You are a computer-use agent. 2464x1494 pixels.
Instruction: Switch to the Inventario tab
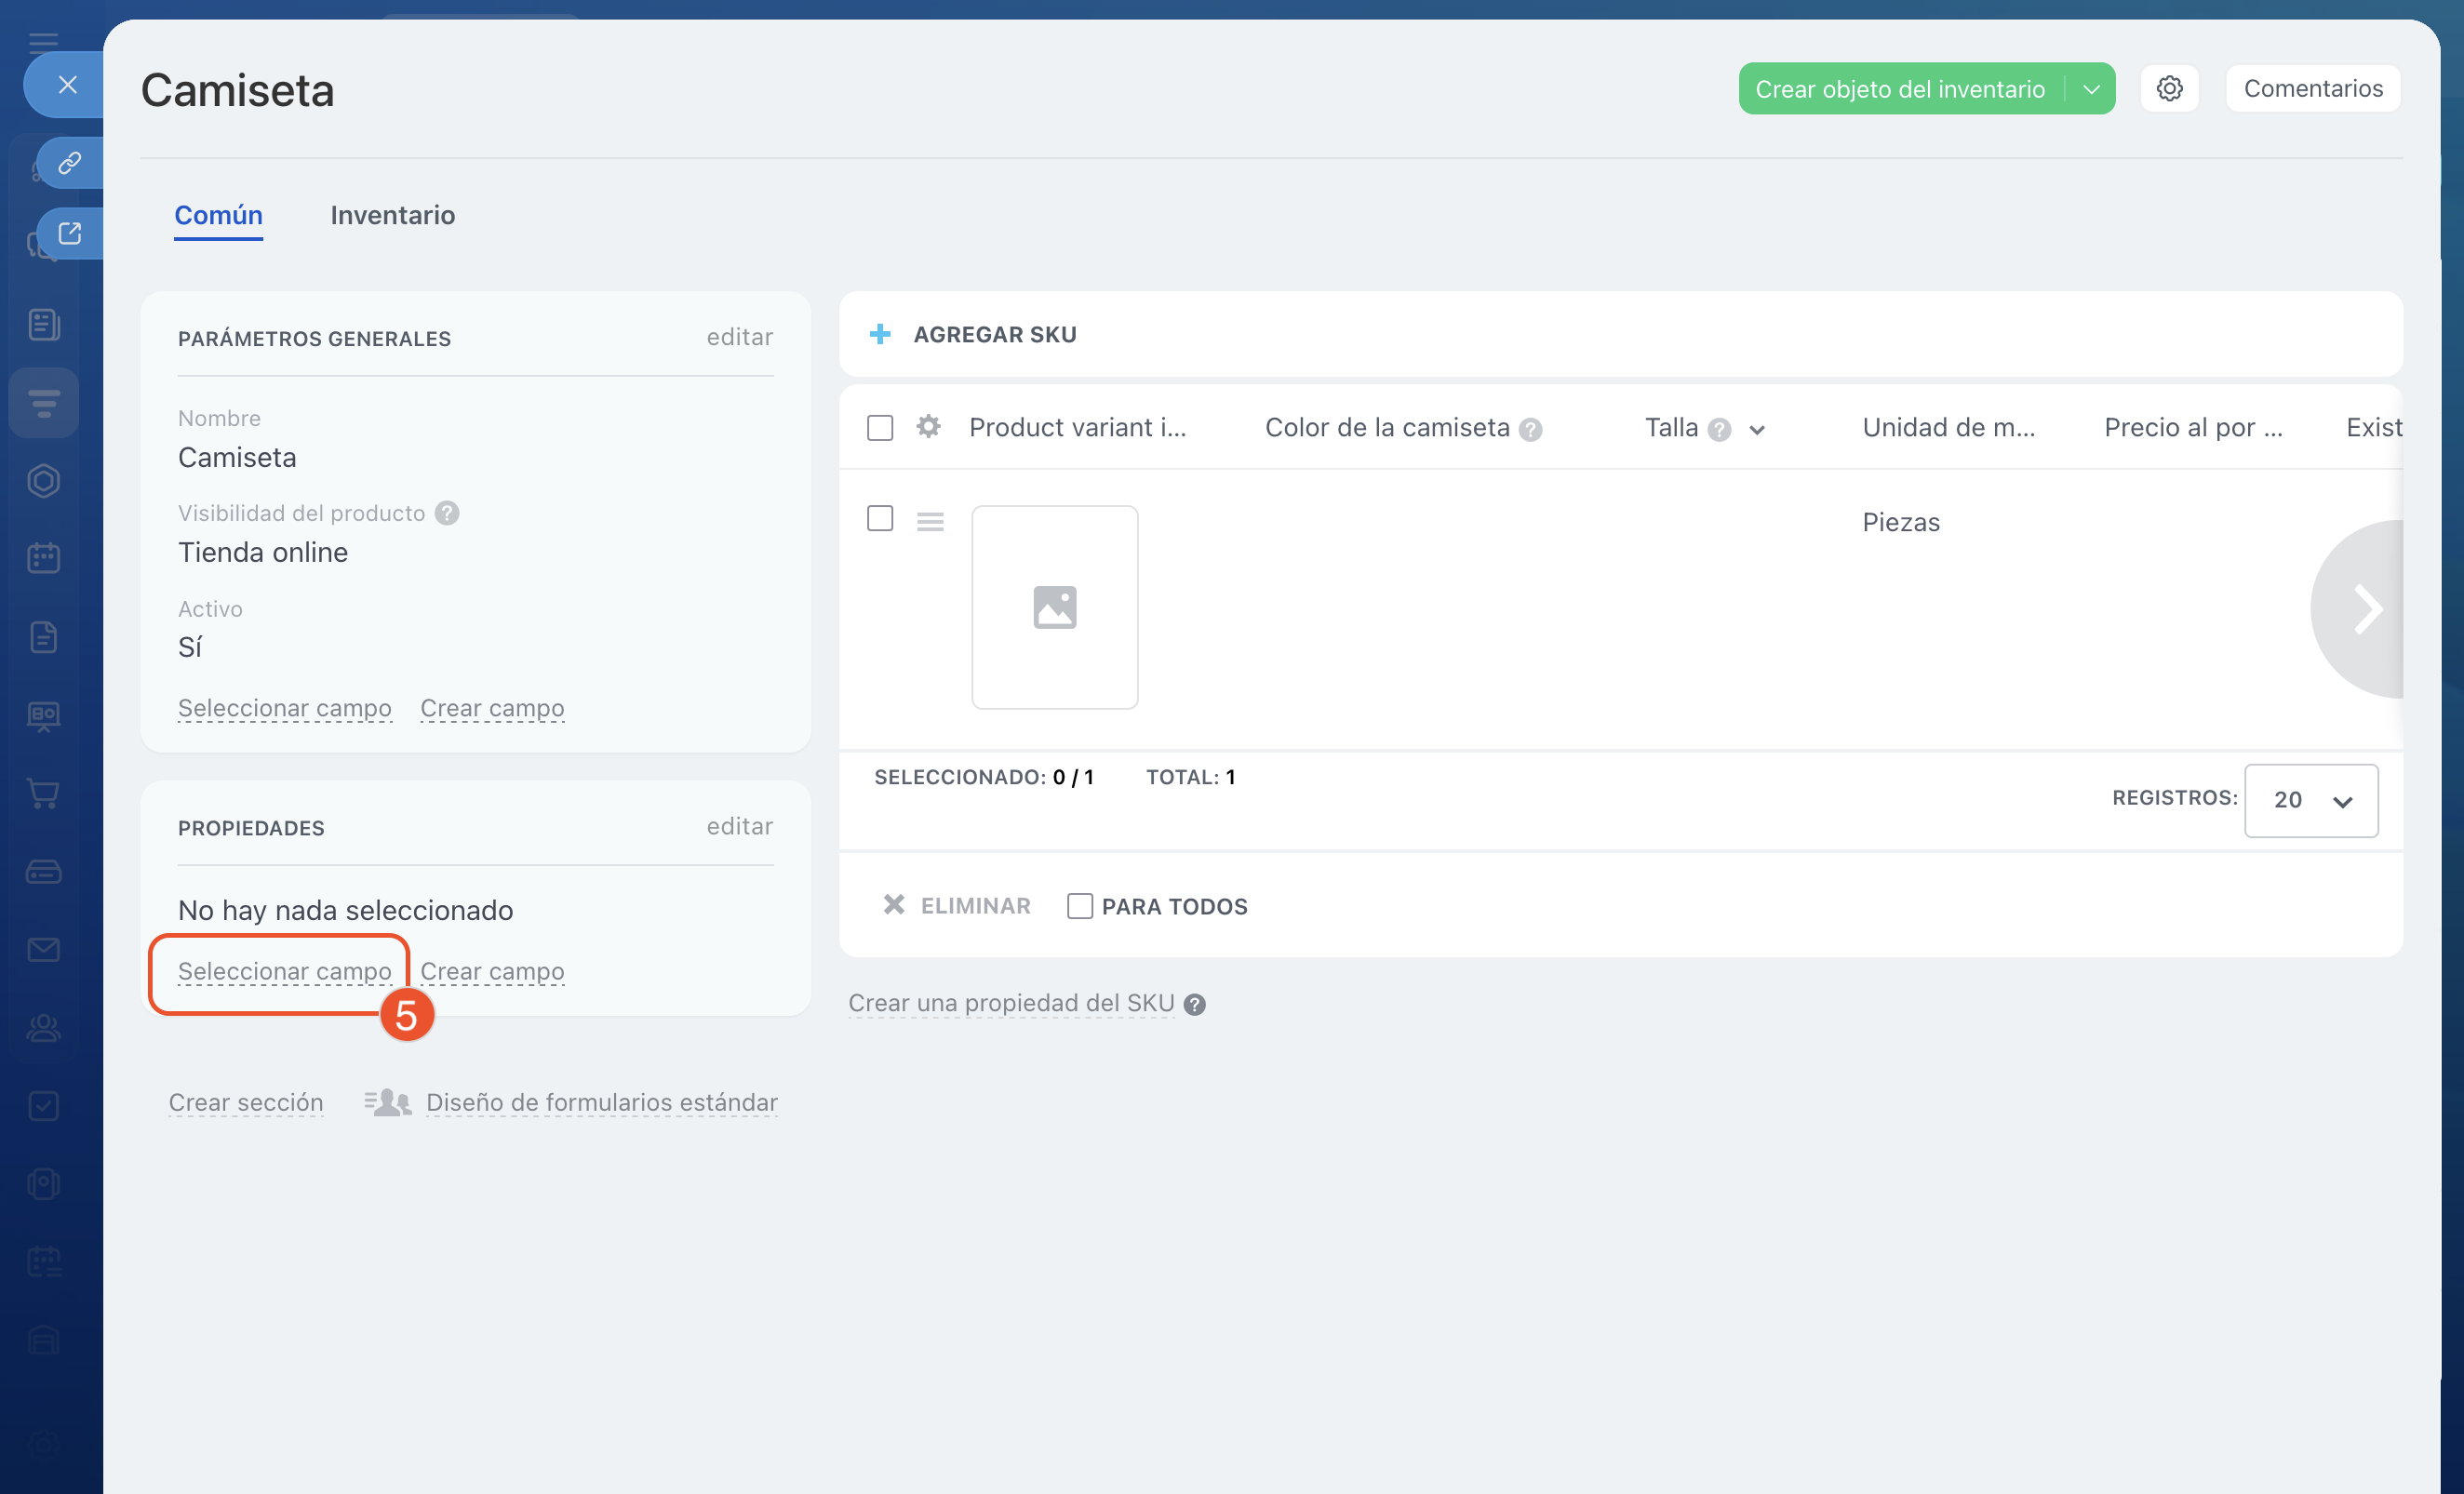click(x=392, y=215)
